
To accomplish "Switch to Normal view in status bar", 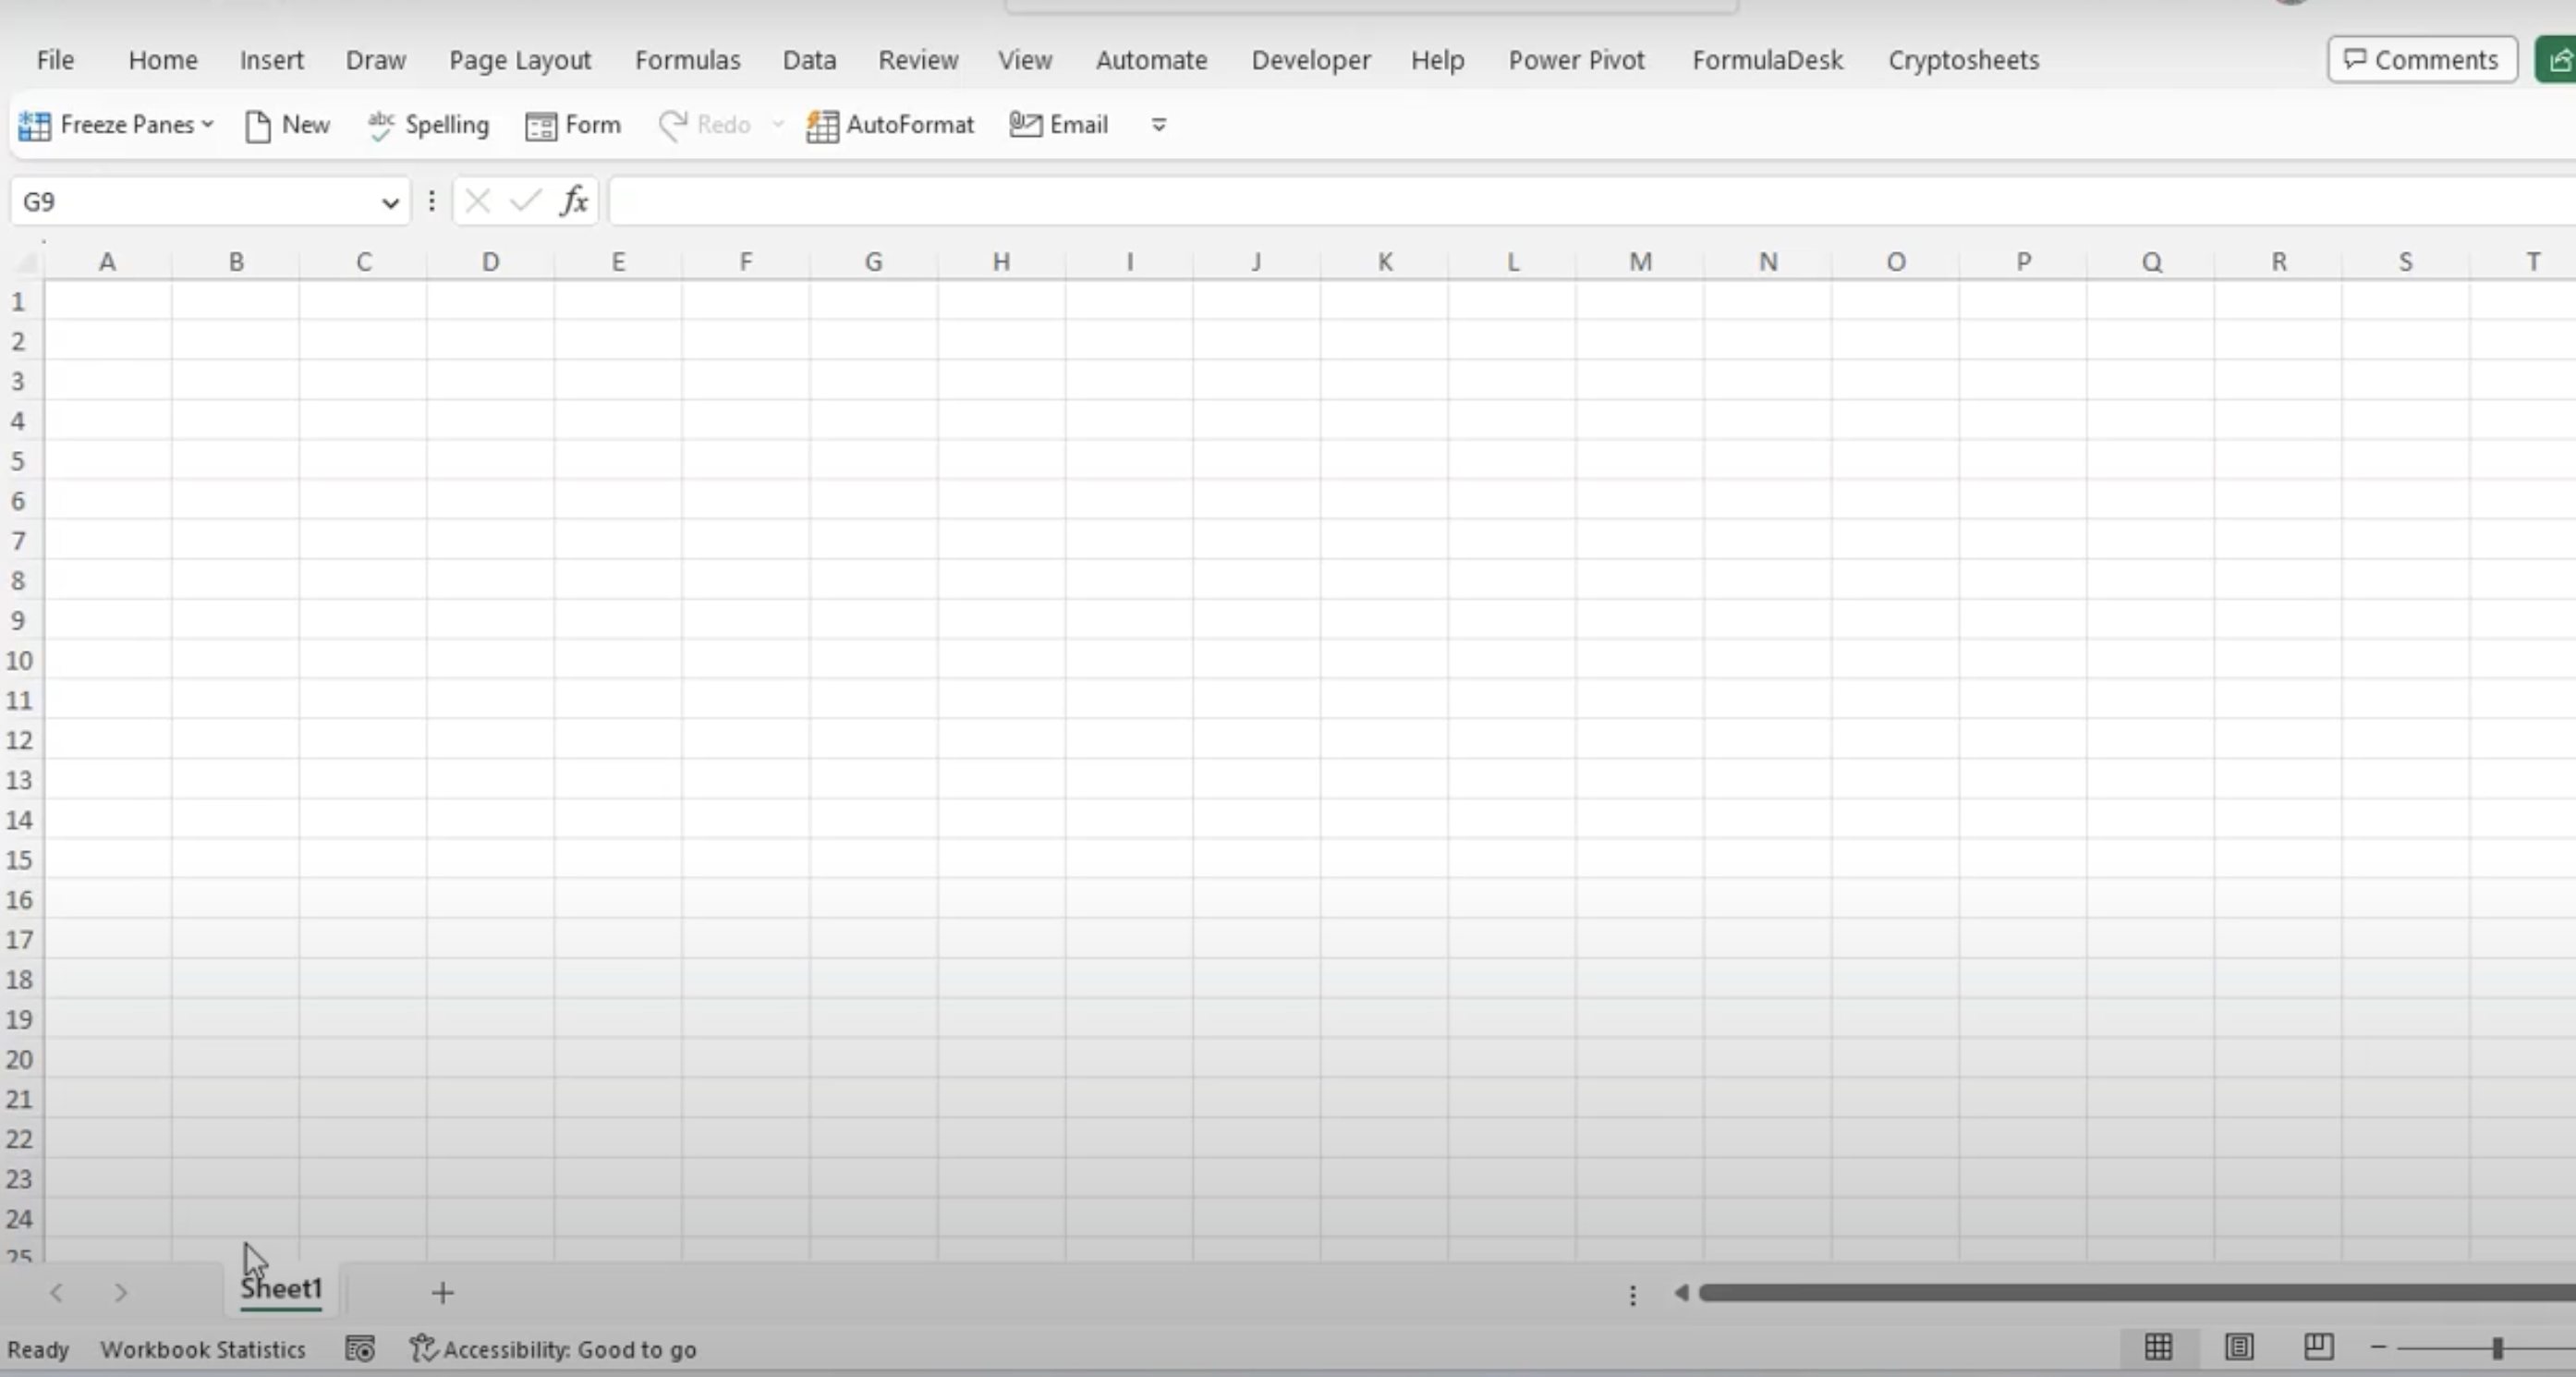I will click(2158, 1348).
